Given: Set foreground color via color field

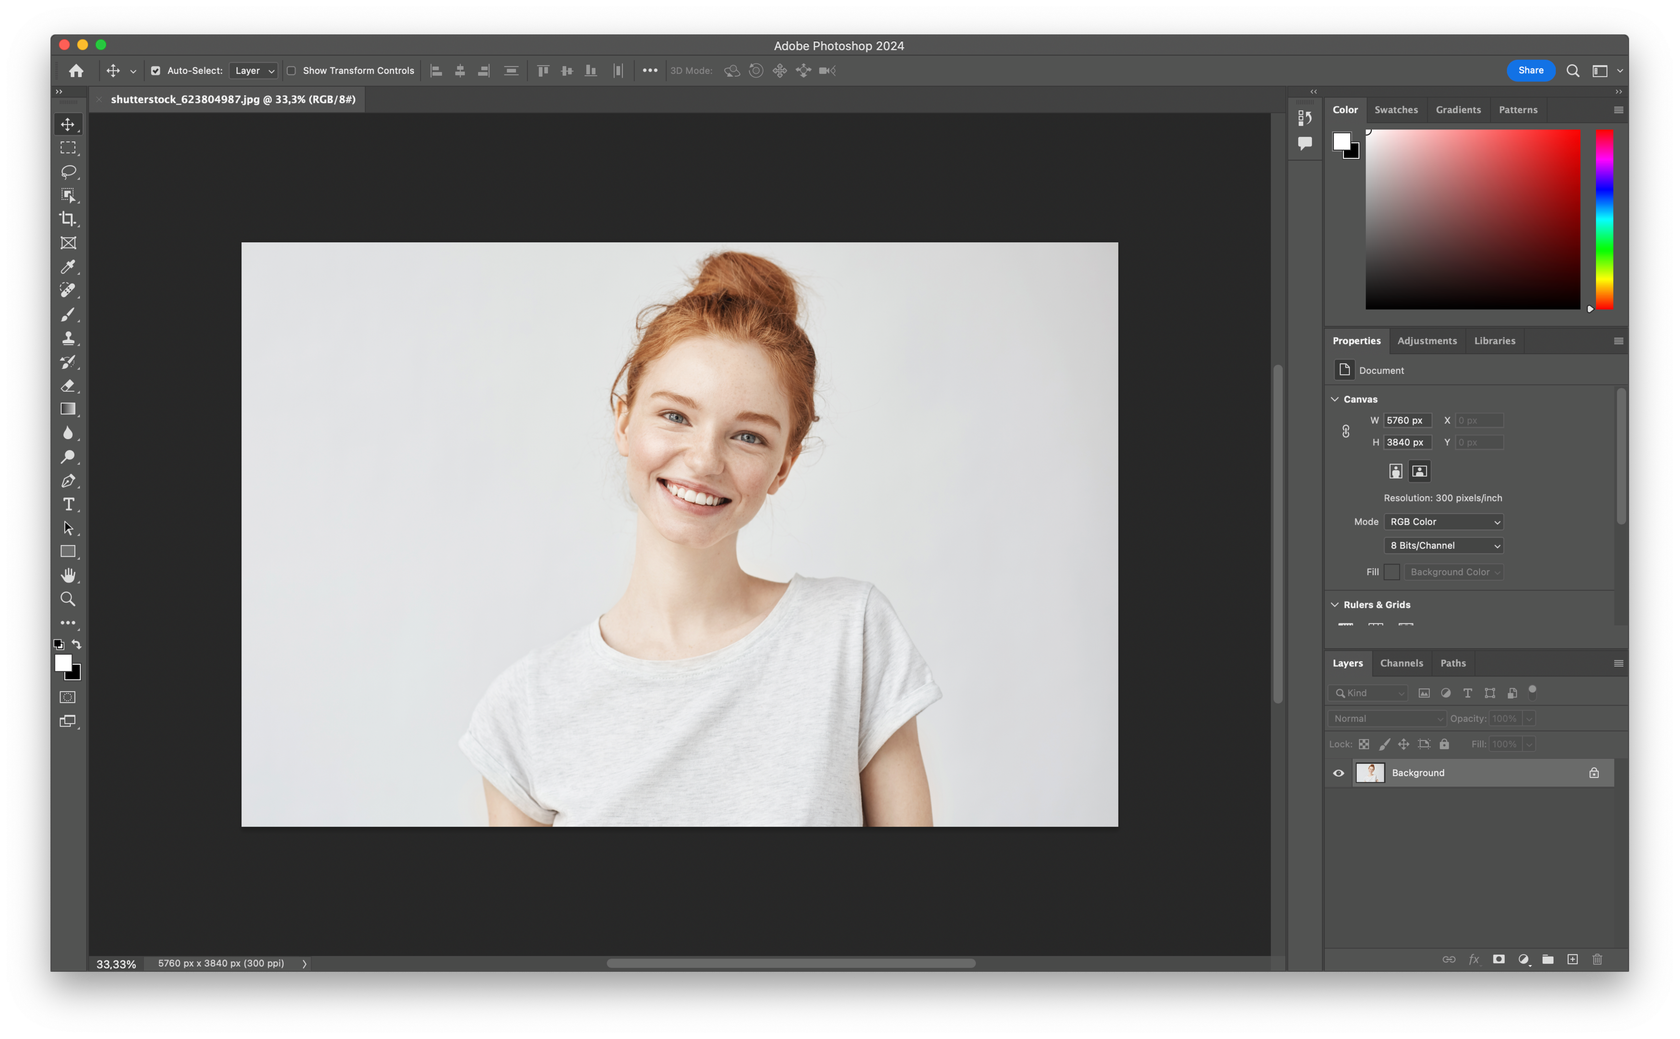Looking at the screenshot, I should (1470, 220).
